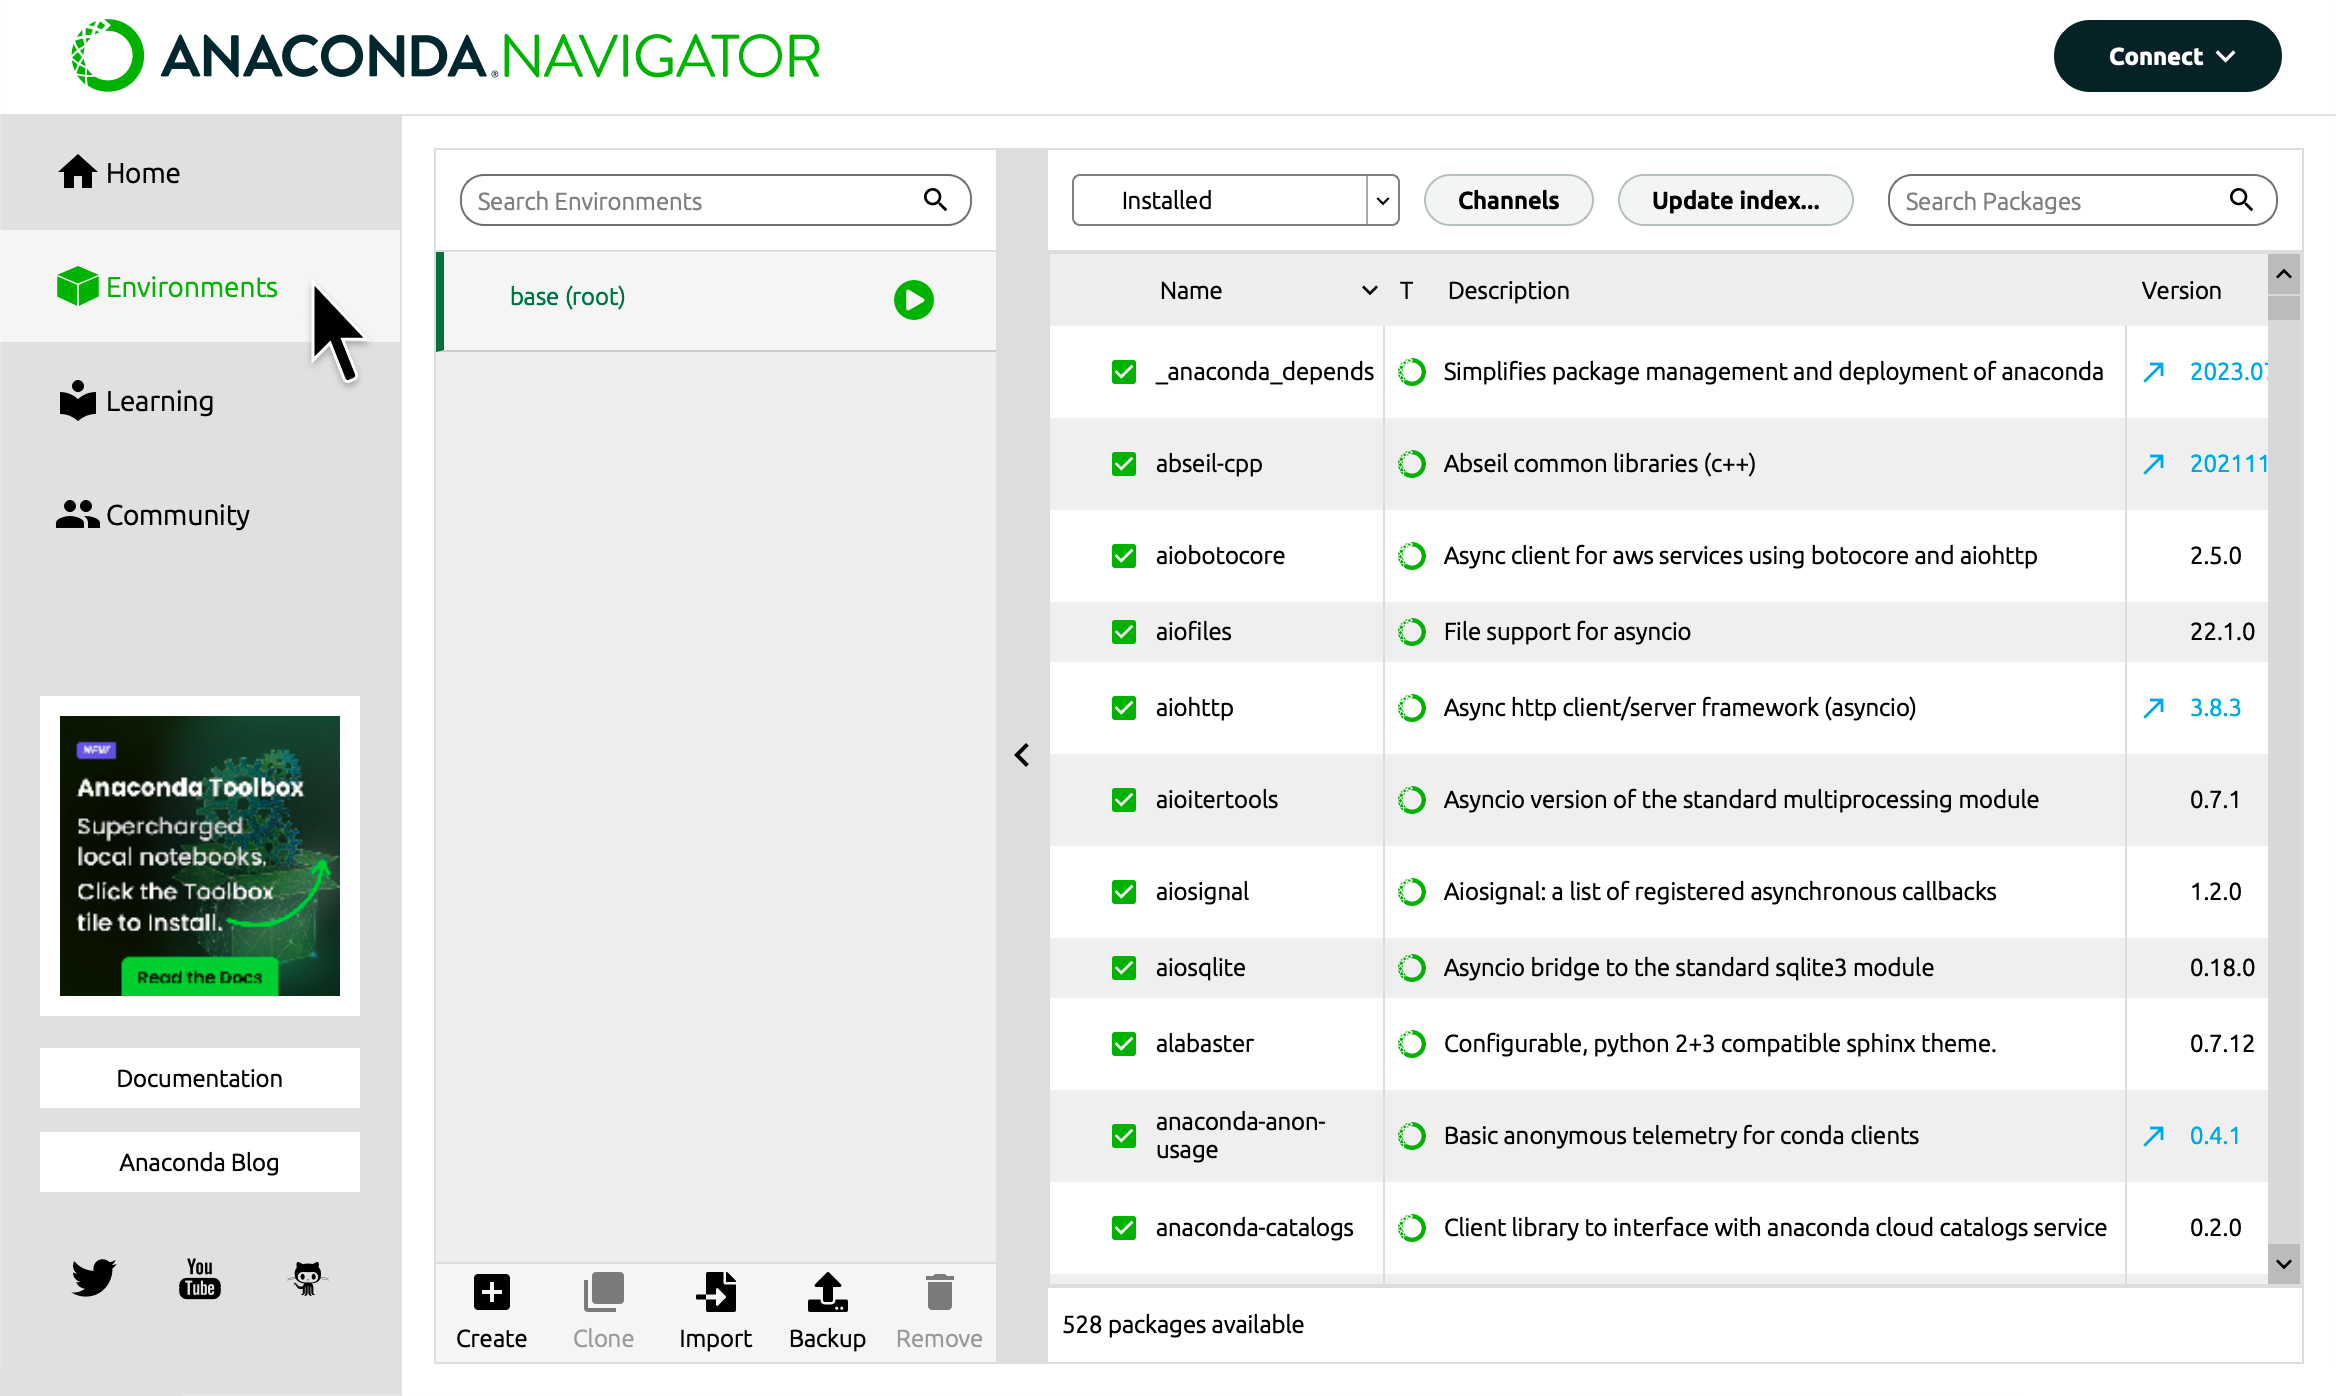Open the Channels configuration
This screenshot has height=1396, width=2336.
tap(1507, 198)
